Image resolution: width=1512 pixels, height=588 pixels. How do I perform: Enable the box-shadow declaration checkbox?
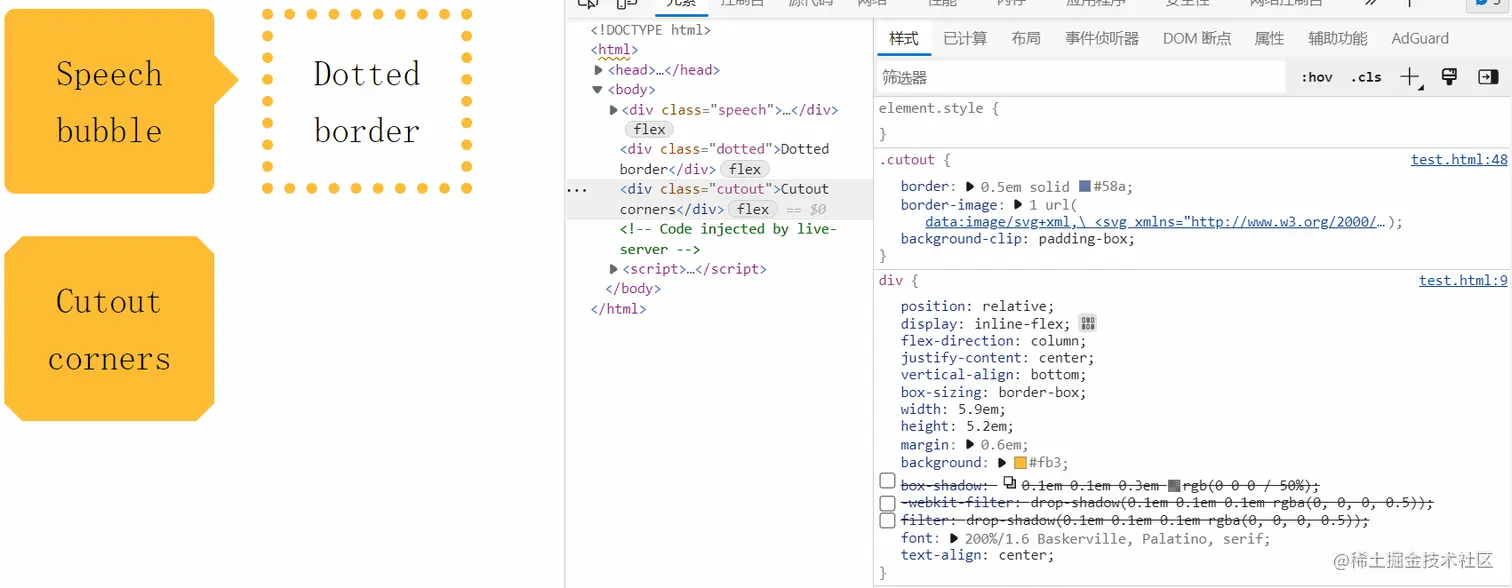[887, 482]
